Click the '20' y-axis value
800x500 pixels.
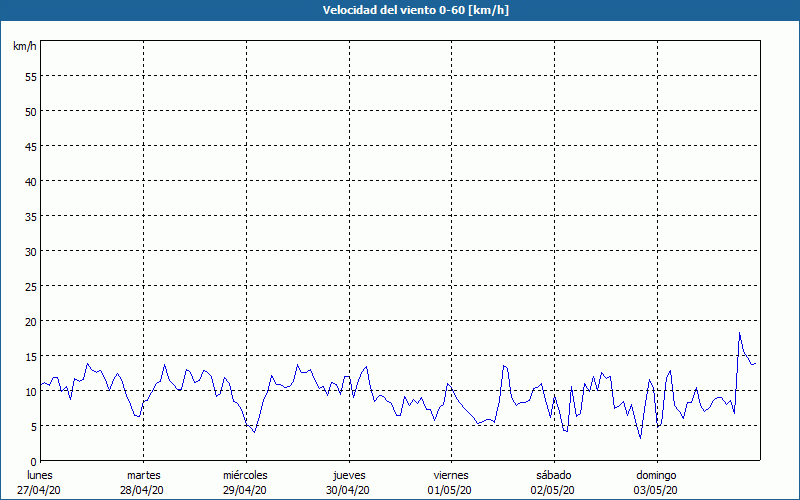pos(31,321)
